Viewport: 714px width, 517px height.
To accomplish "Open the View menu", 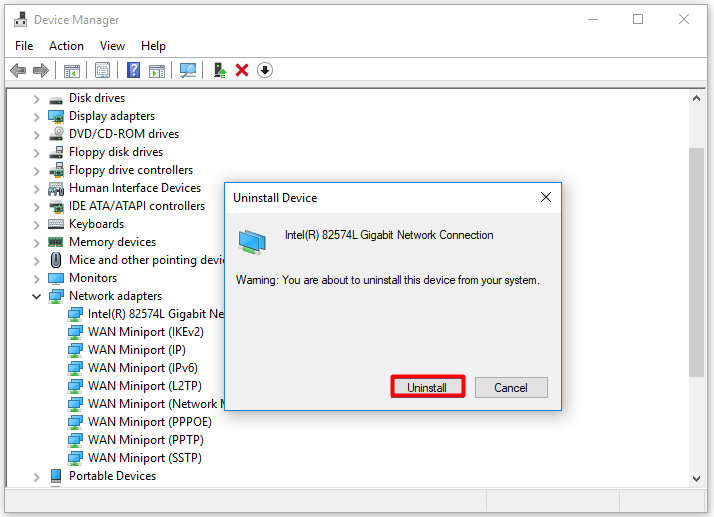I will pos(112,46).
